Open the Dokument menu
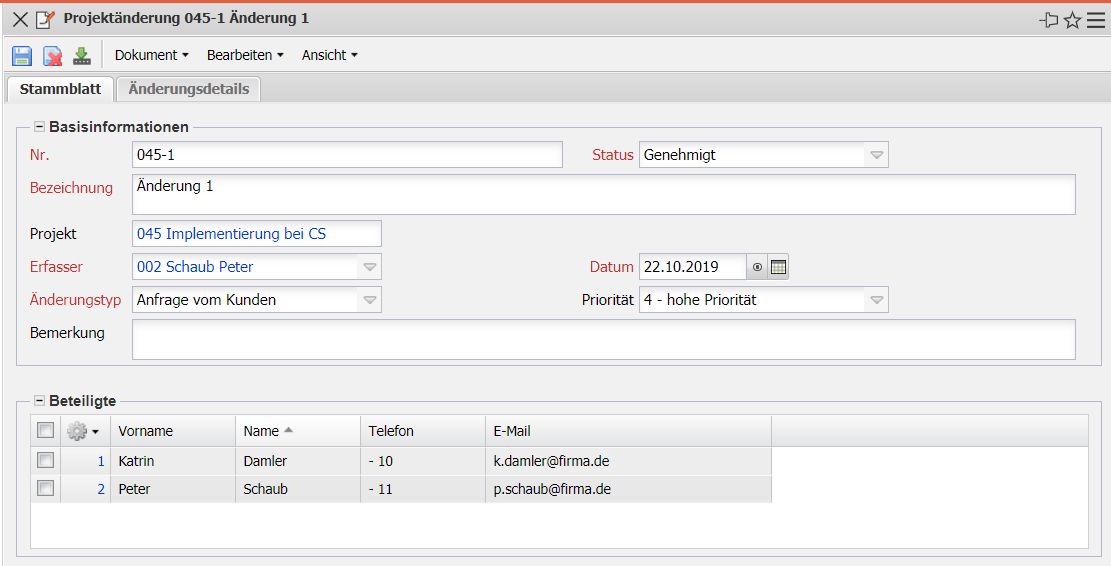The width and height of the screenshot is (1111, 566). [151, 56]
